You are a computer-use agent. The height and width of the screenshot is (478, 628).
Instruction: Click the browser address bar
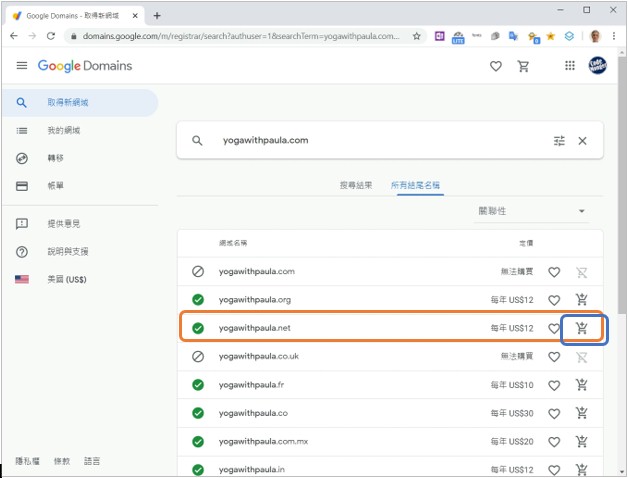(x=240, y=36)
